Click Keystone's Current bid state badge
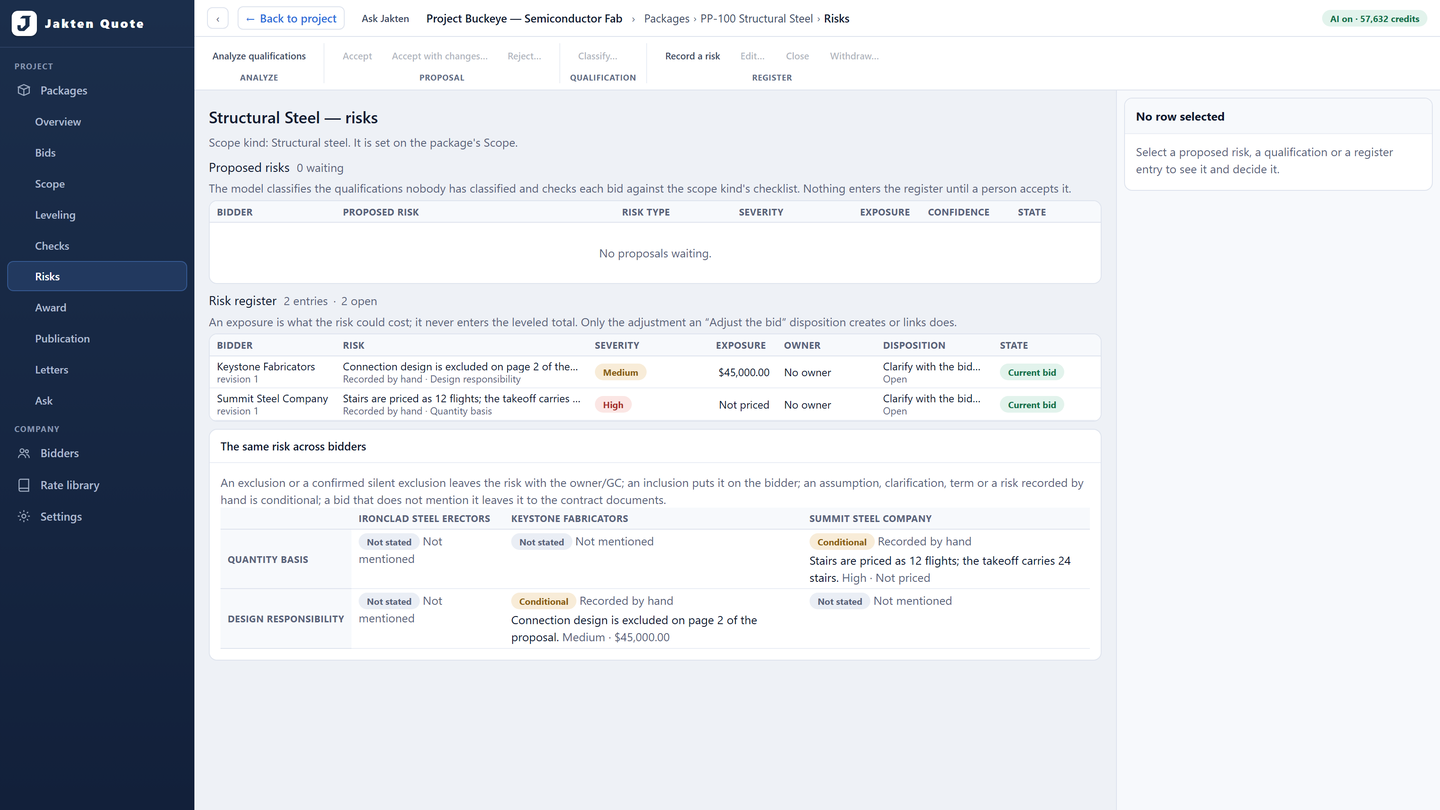1440x810 pixels. click(x=1031, y=372)
